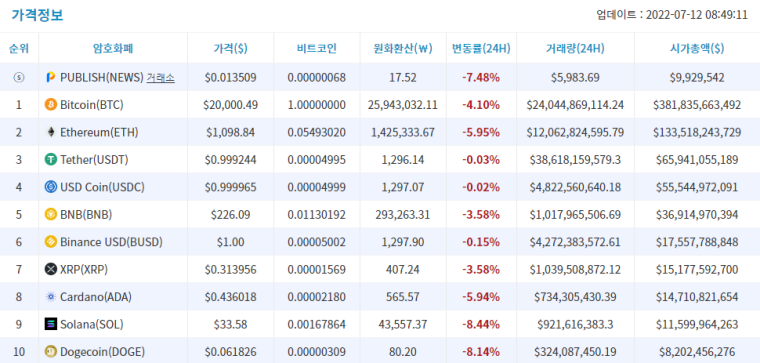Open Binance USD(BUSD) coin name
Image resolution: width=760 pixels, height=363 pixels.
[x=111, y=242]
